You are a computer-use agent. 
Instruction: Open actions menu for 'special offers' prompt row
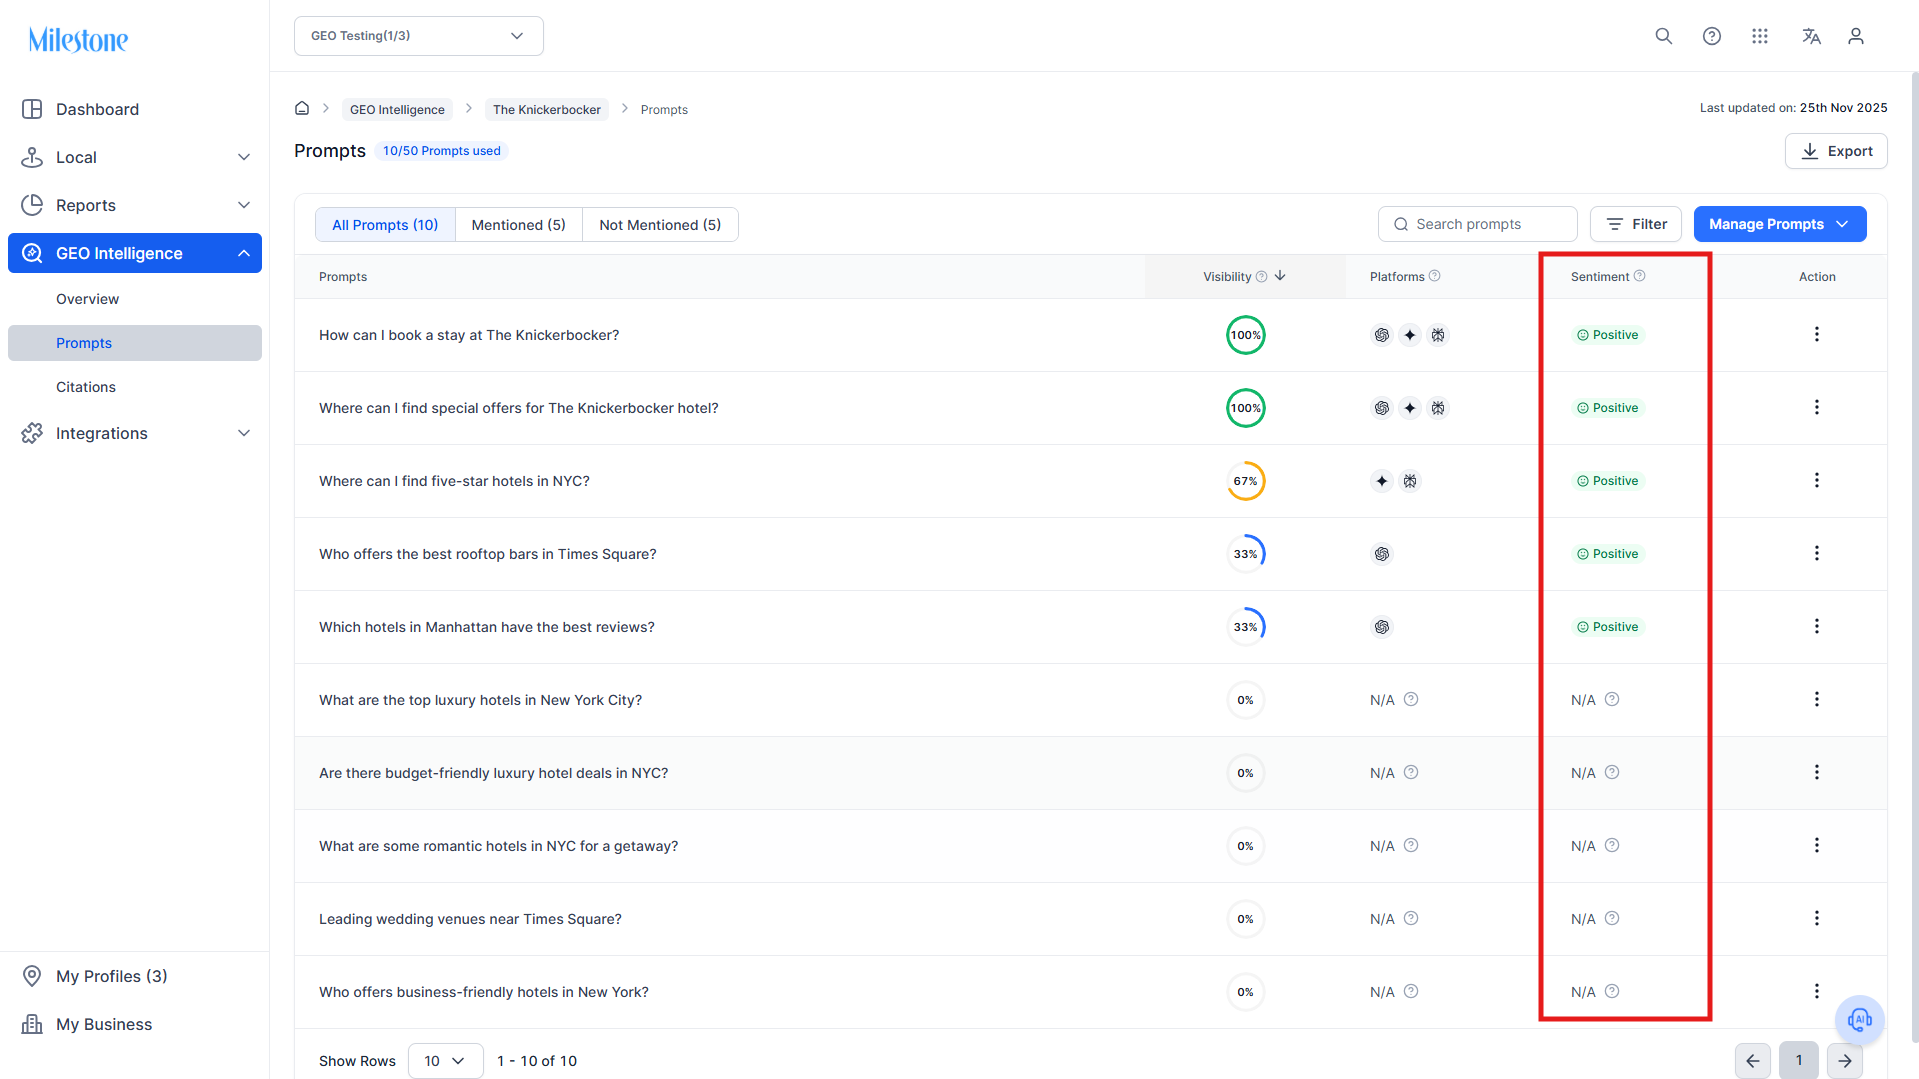click(1817, 407)
